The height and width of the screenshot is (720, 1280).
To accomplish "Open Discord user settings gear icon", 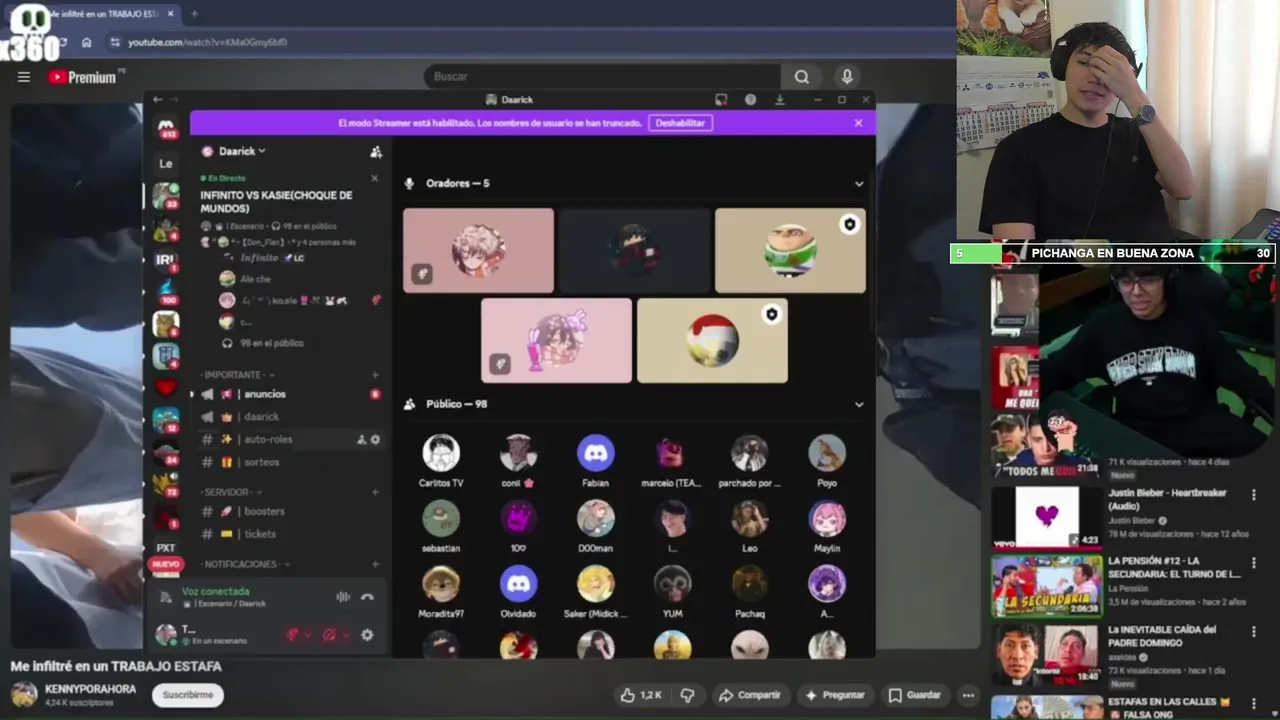I will click(x=367, y=635).
